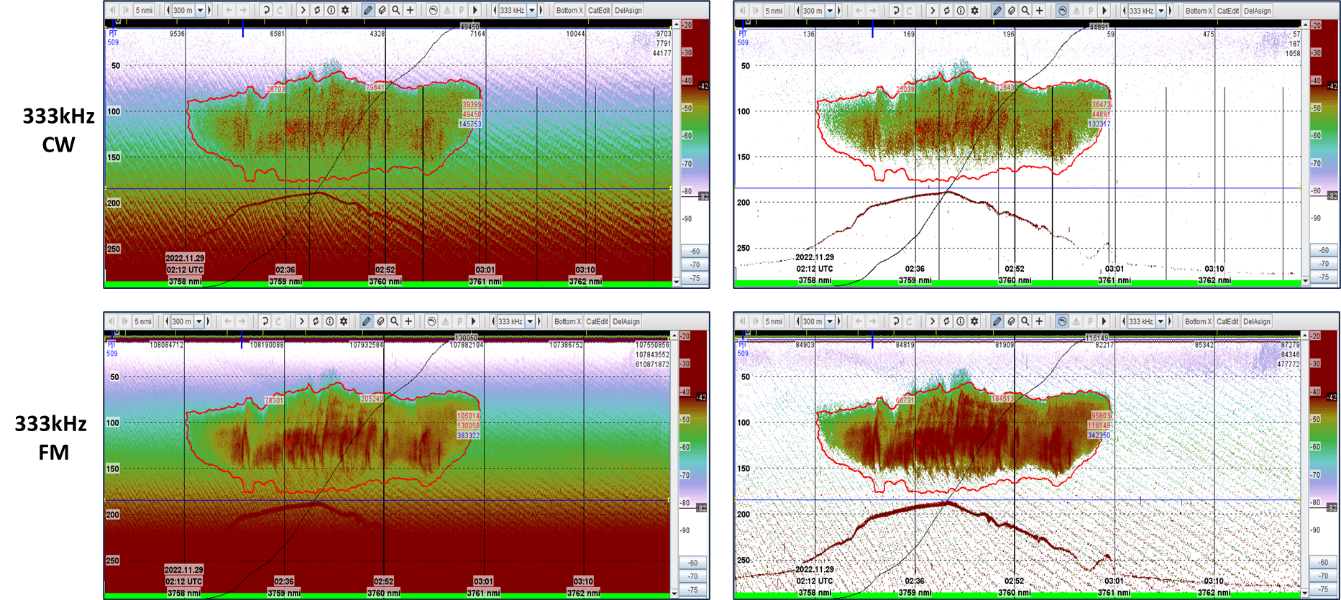This screenshot has height=600, width=1341.
Task: Click the CatEdit button in the top-left panel
Action: point(599,12)
